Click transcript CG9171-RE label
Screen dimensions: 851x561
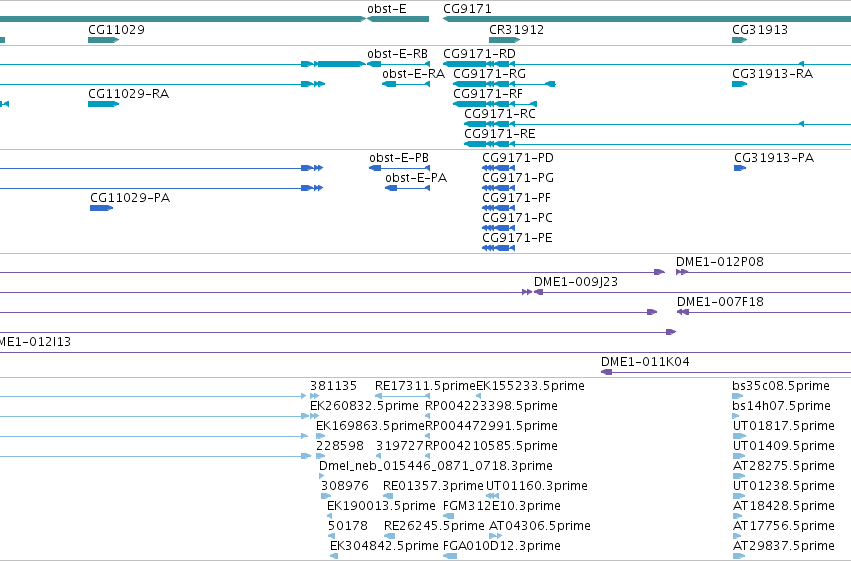point(500,134)
